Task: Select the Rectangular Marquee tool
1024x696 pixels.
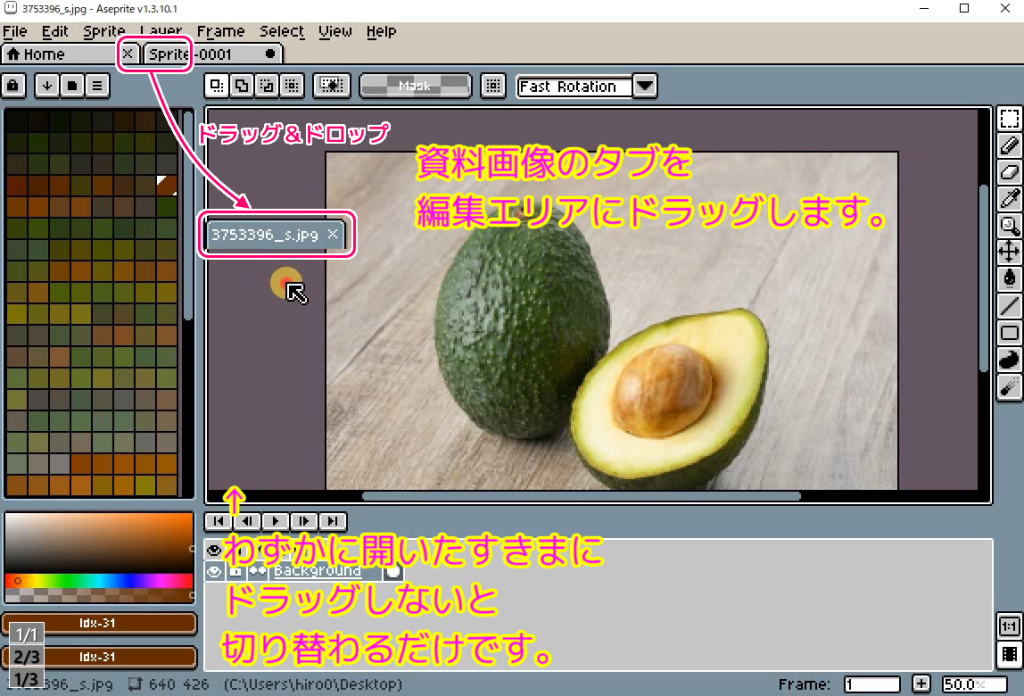Action: pos(1009,115)
